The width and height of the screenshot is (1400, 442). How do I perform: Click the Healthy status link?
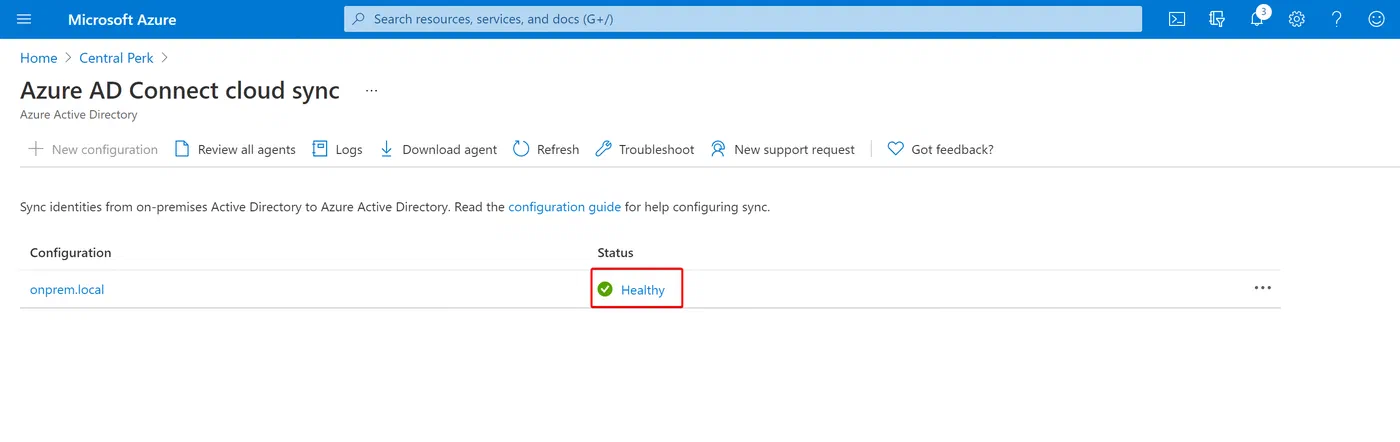click(x=643, y=290)
